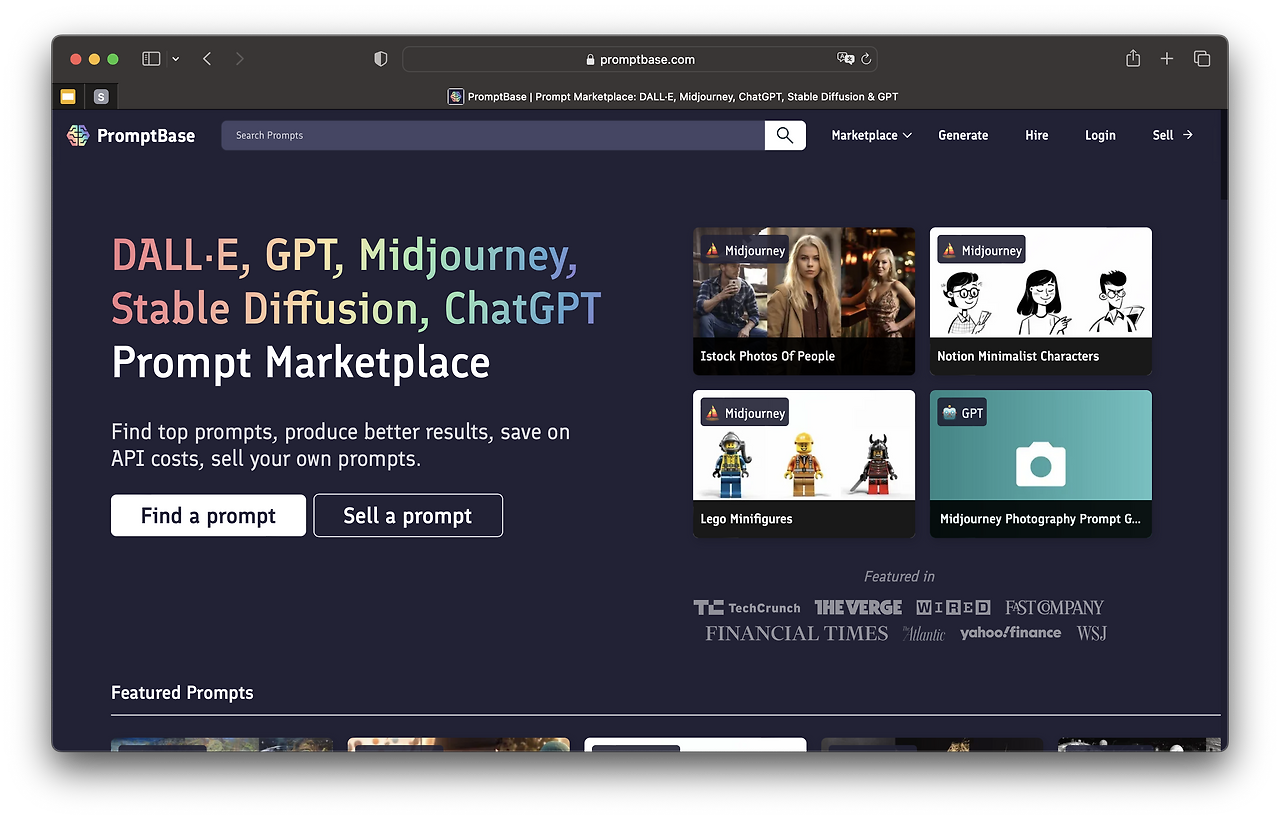This screenshot has height=820, width=1280.
Task: Click the Featured Prompts heading
Action: [182, 692]
